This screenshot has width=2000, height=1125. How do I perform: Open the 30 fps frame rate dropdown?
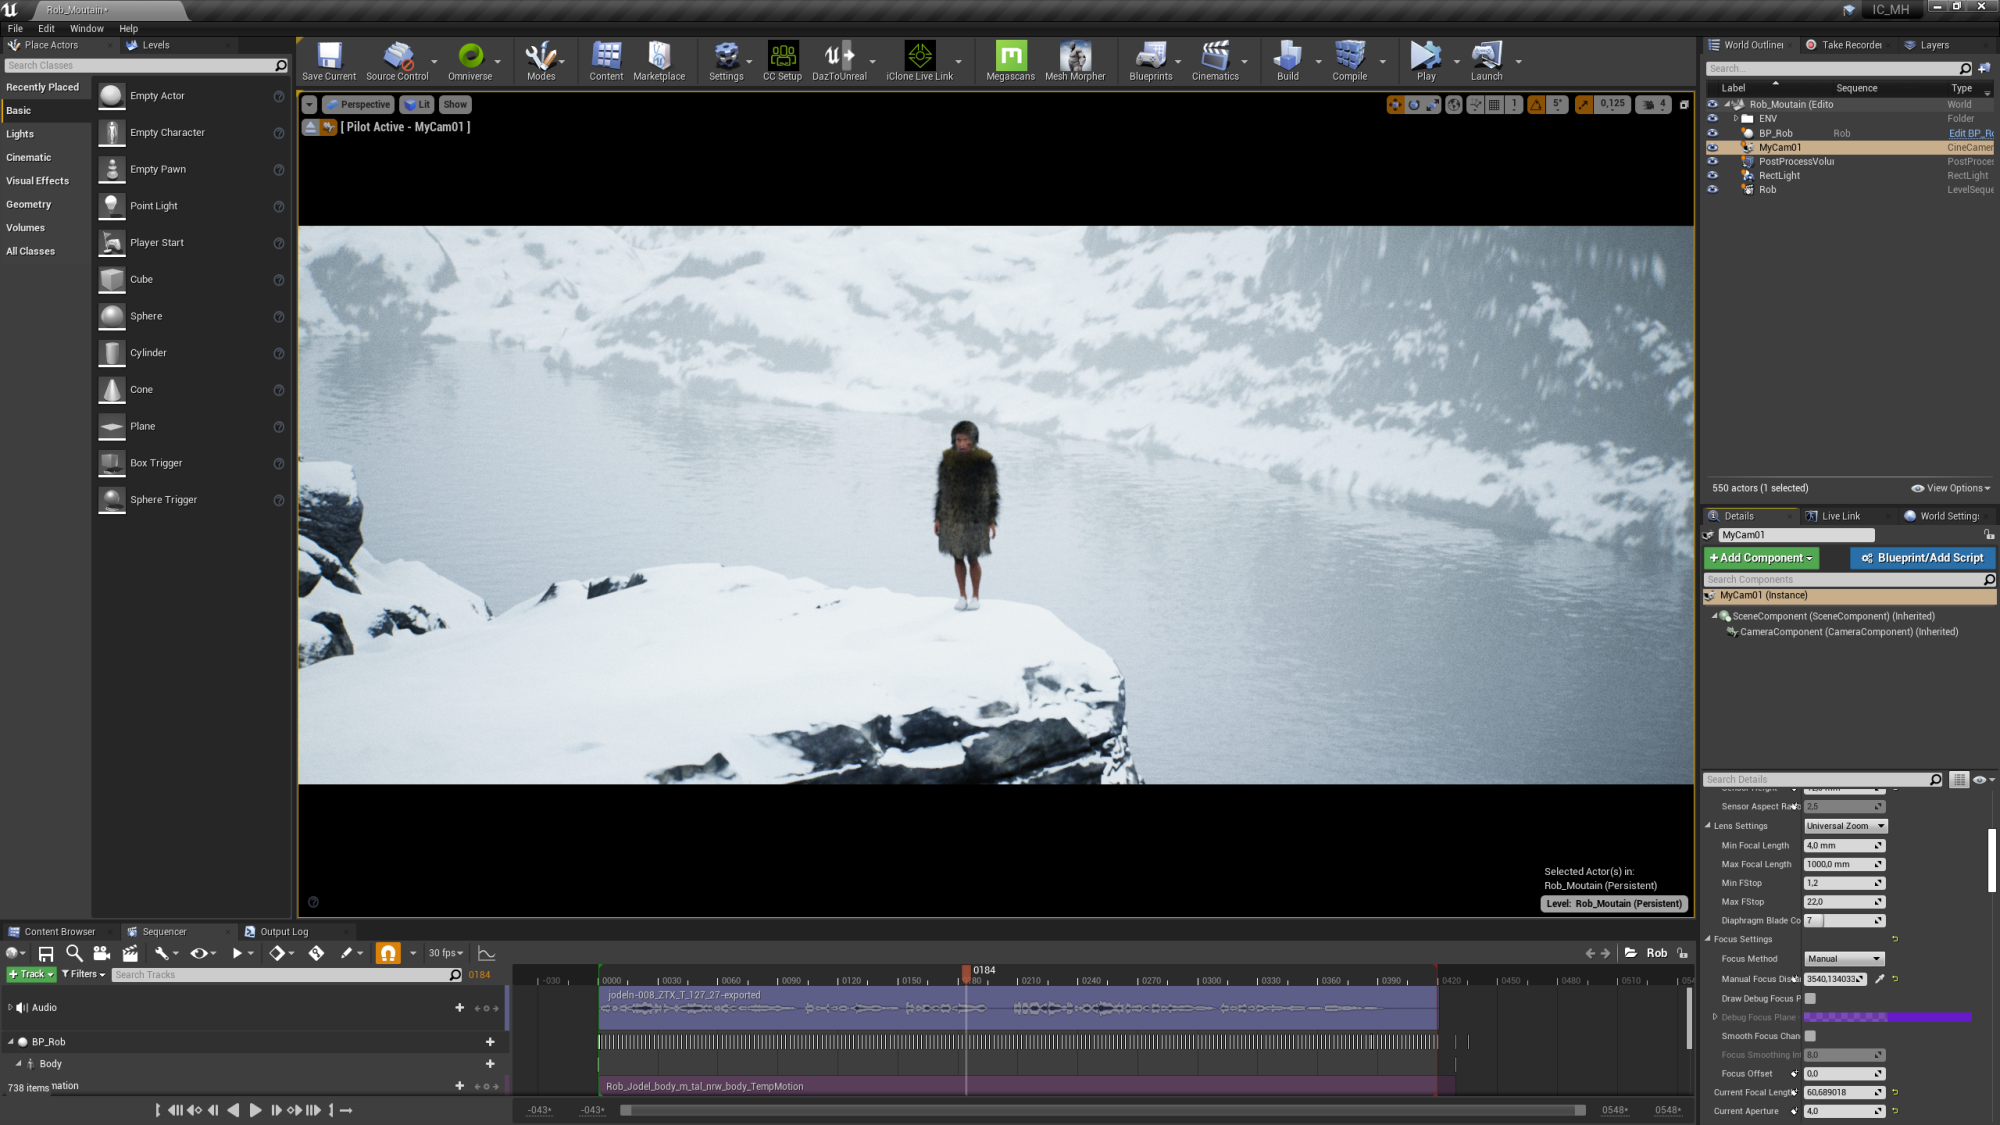pos(445,953)
